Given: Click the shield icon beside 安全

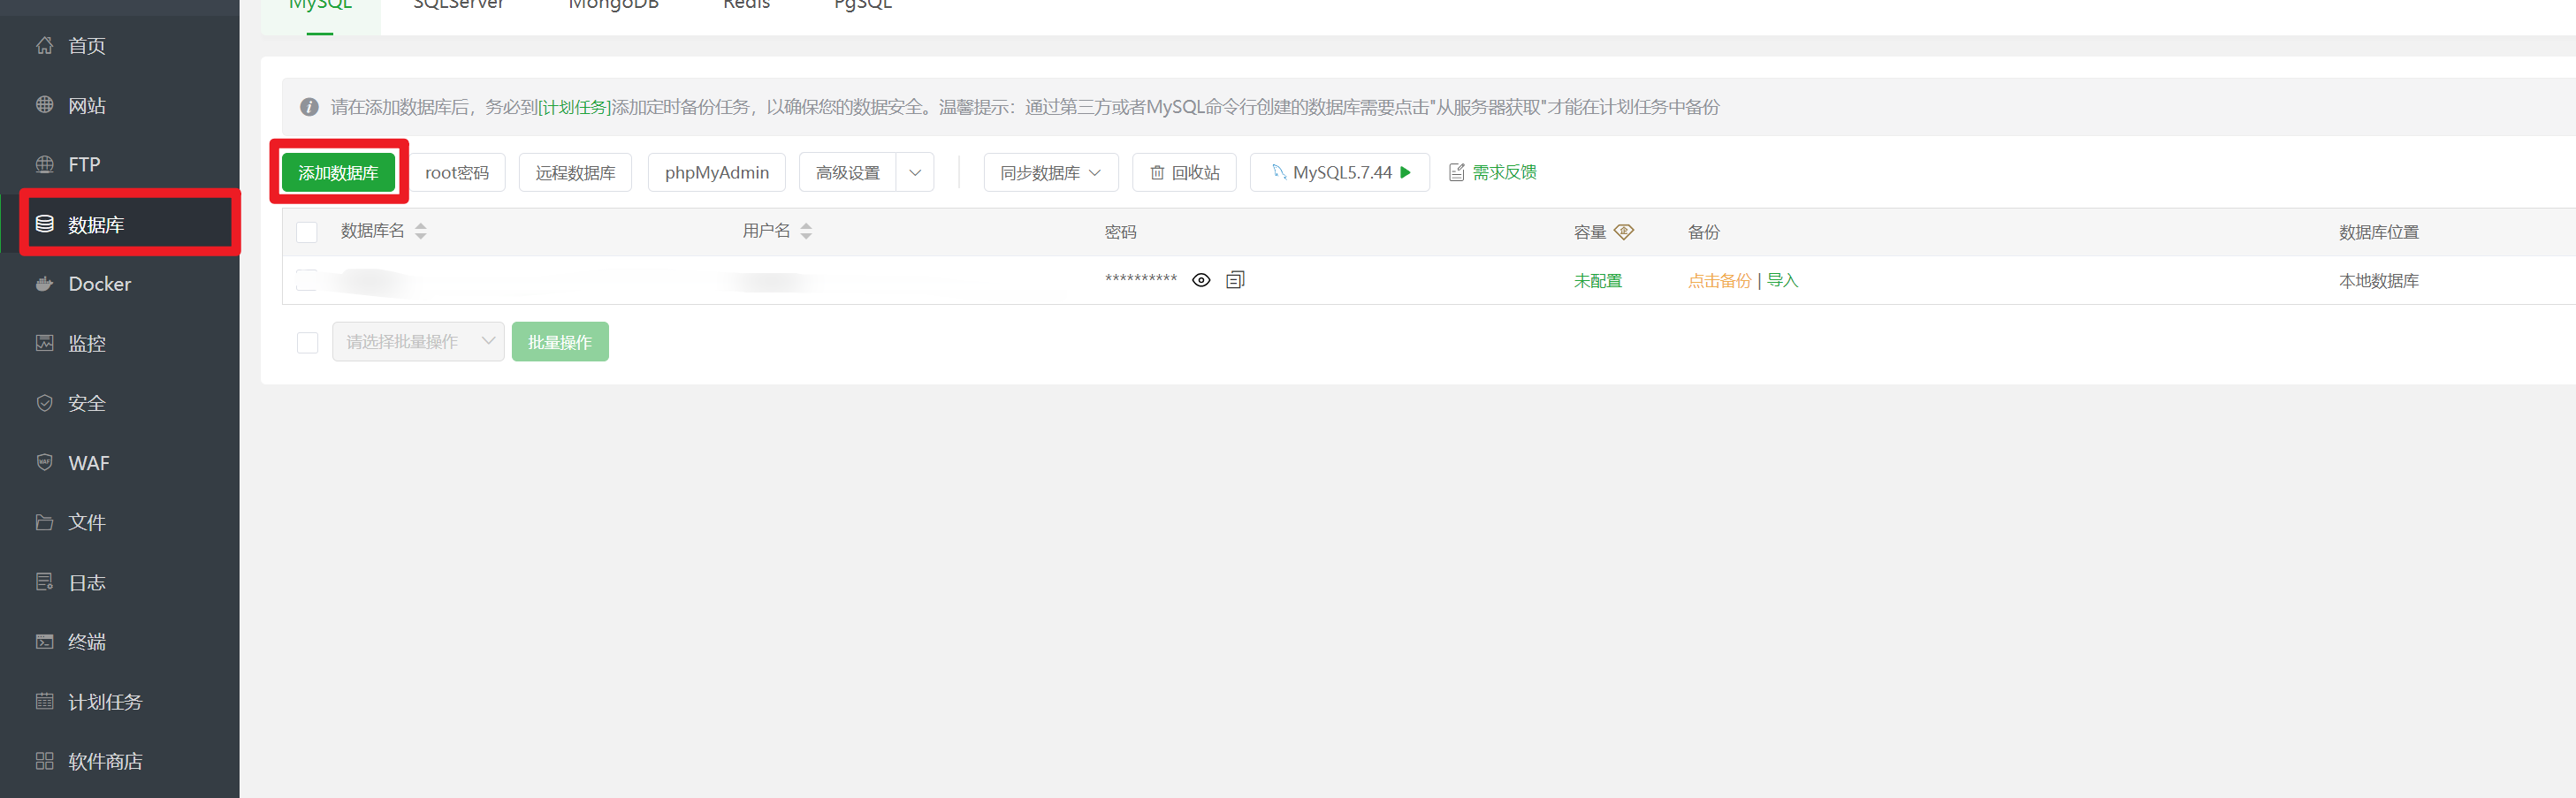Looking at the screenshot, I should (44, 402).
